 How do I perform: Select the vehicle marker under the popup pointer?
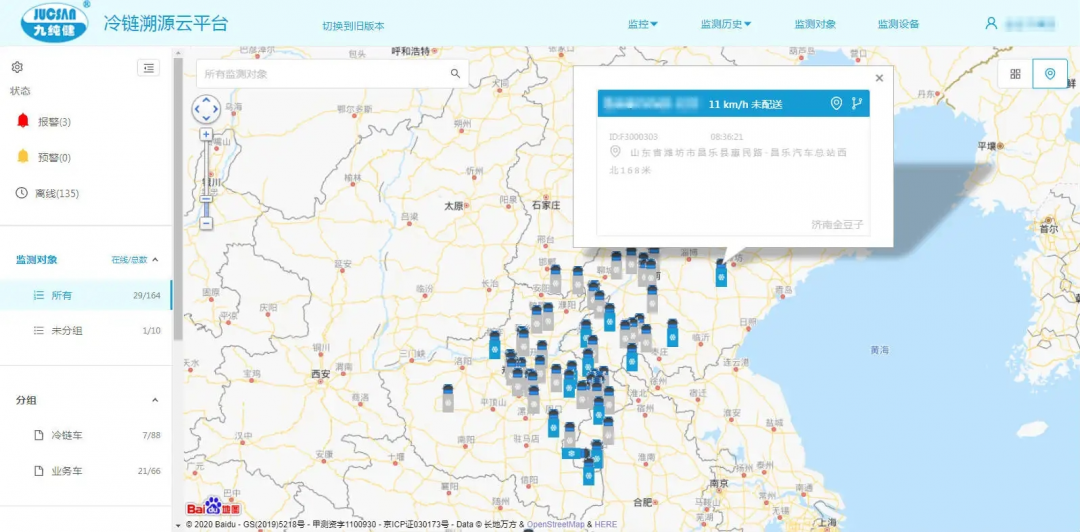721,274
